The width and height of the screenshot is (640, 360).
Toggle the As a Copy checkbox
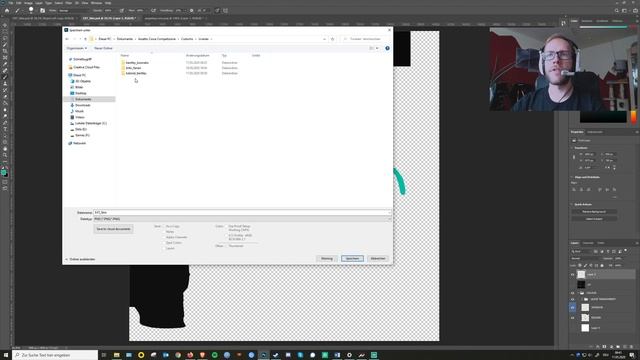tap(164, 226)
